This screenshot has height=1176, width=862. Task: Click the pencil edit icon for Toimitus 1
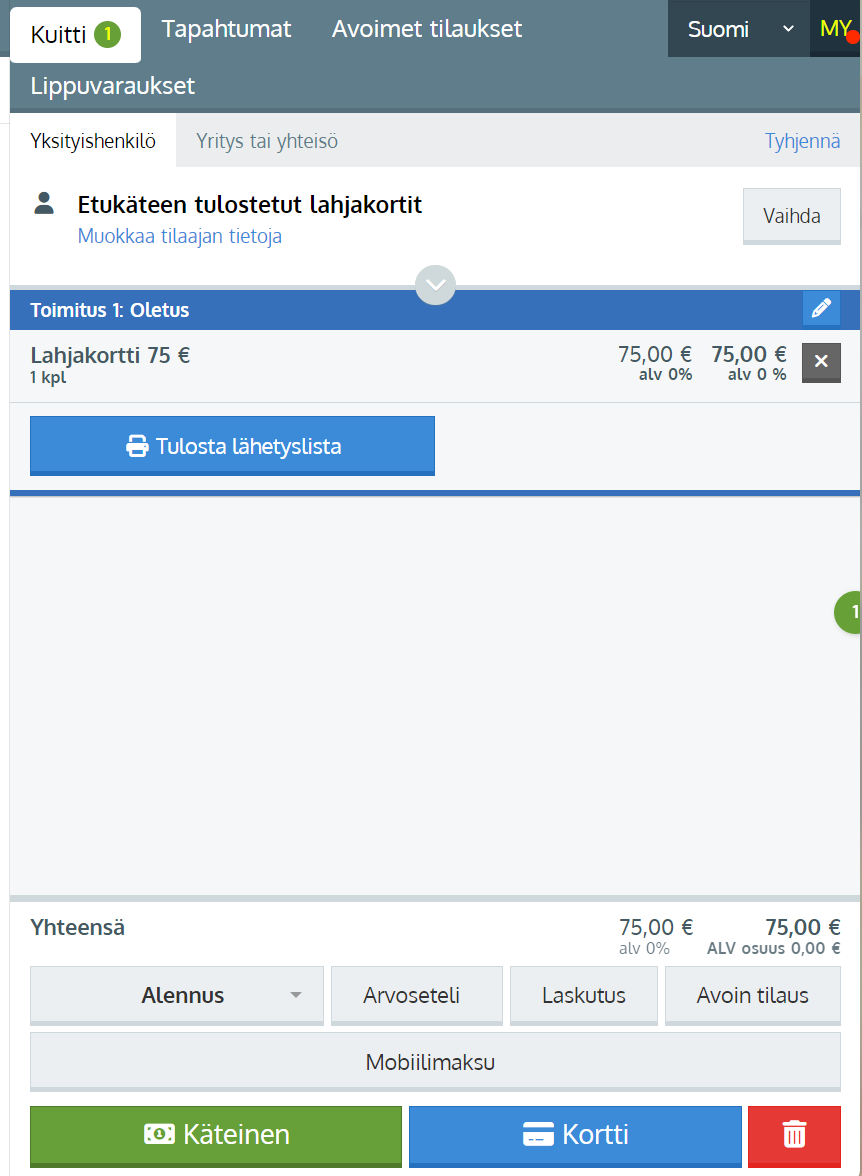821,309
